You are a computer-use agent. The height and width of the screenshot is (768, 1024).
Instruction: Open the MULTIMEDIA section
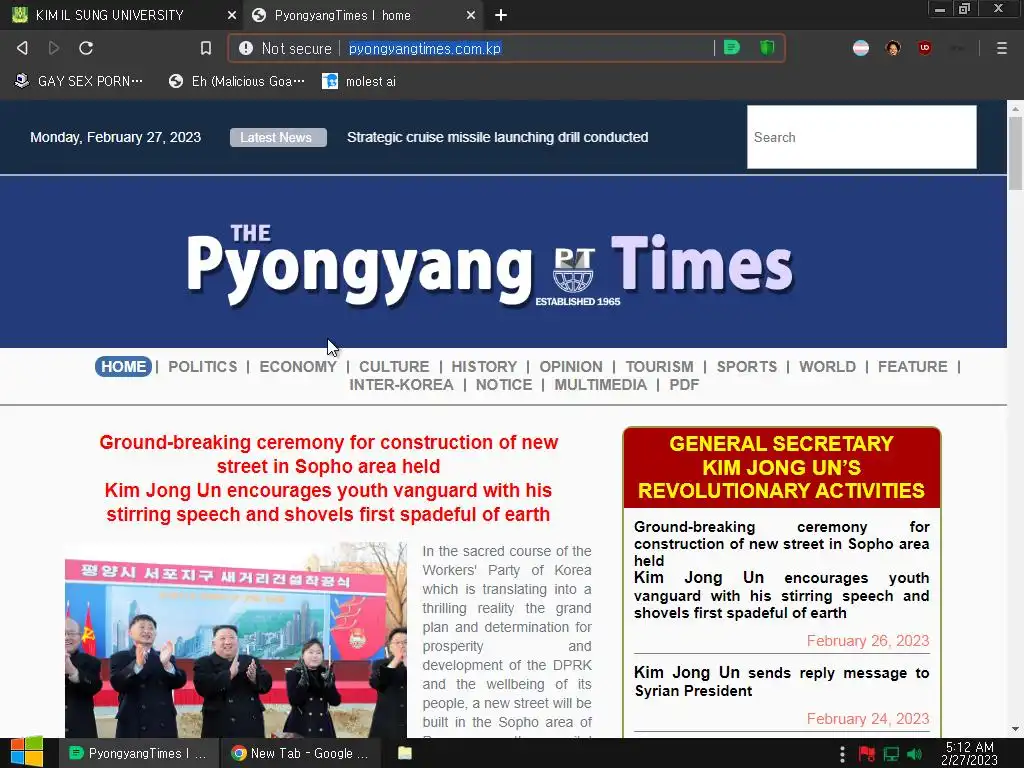(601, 385)
